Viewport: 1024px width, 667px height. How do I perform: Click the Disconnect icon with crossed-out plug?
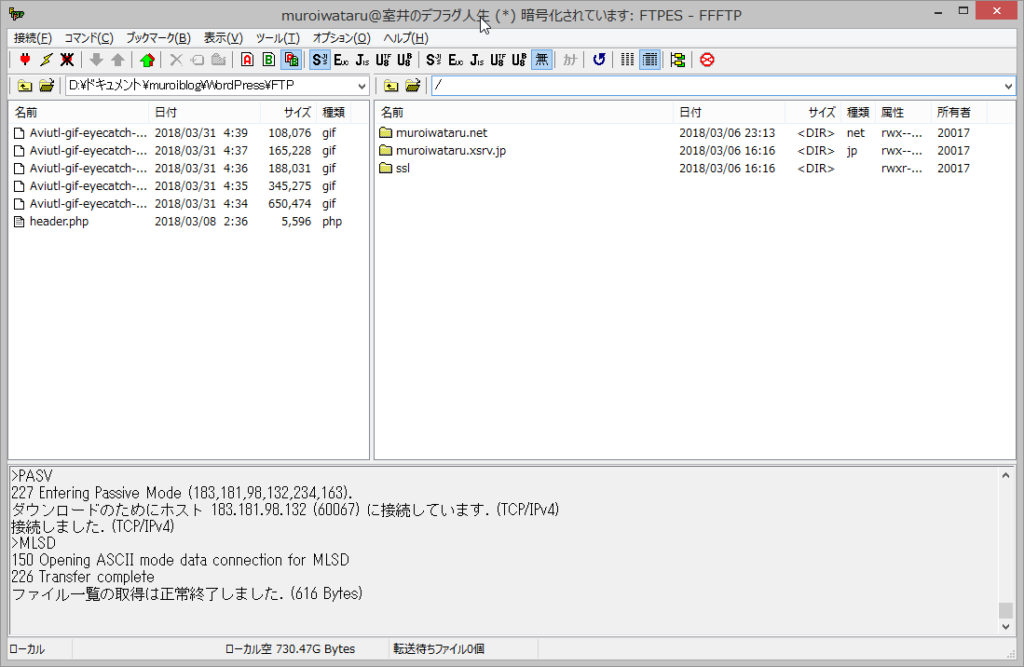click(66, 60)
